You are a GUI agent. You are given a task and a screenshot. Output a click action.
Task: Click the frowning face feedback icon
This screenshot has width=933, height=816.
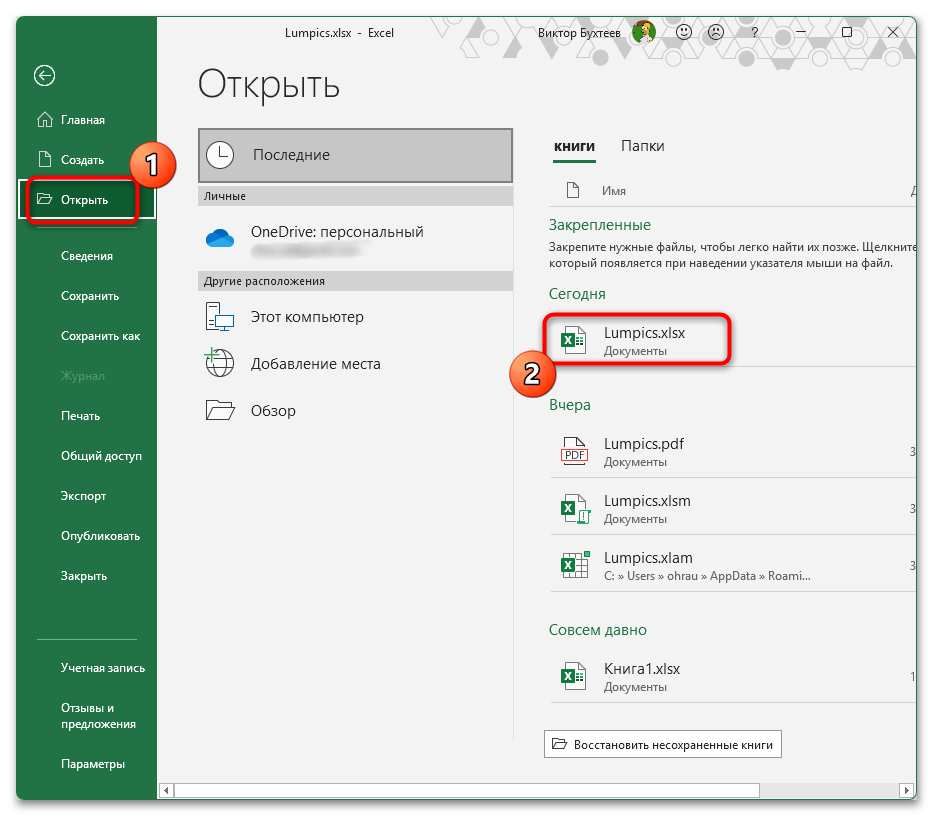coord(716,32)
